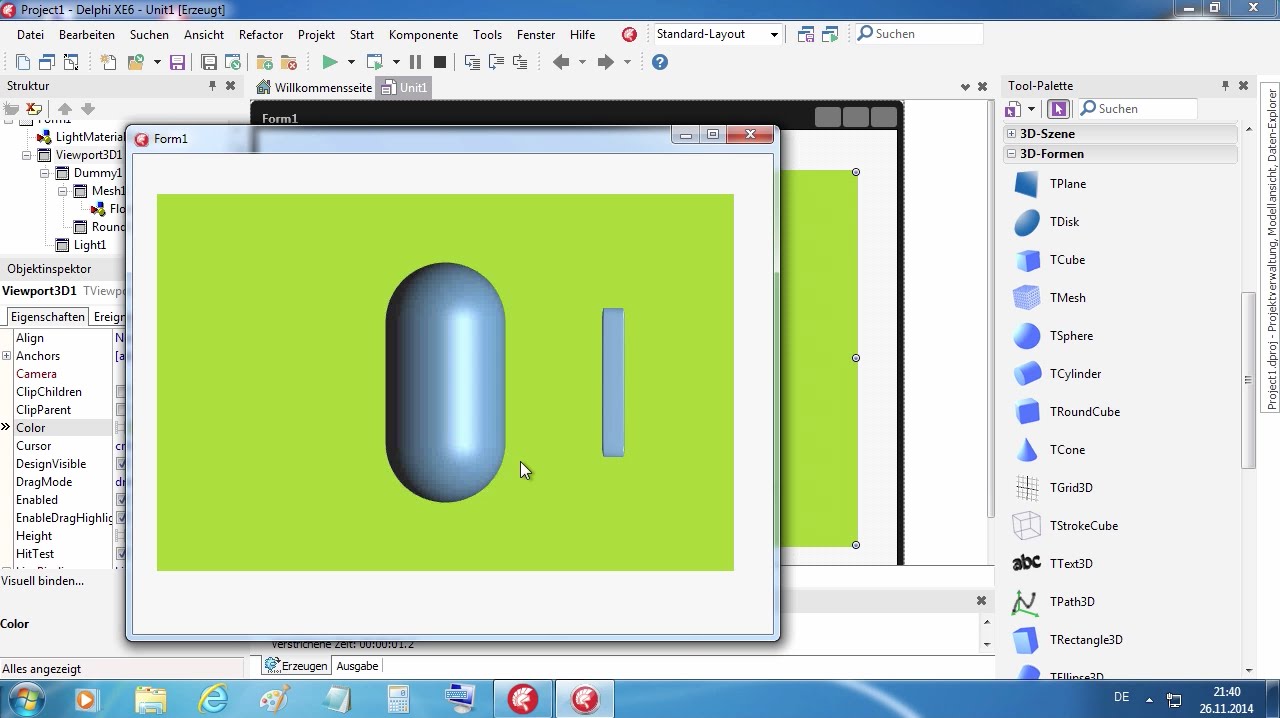Open the Standard-Layout dropdown
The height and width of the screenshot is (718, 1280).
pos(774,34)
